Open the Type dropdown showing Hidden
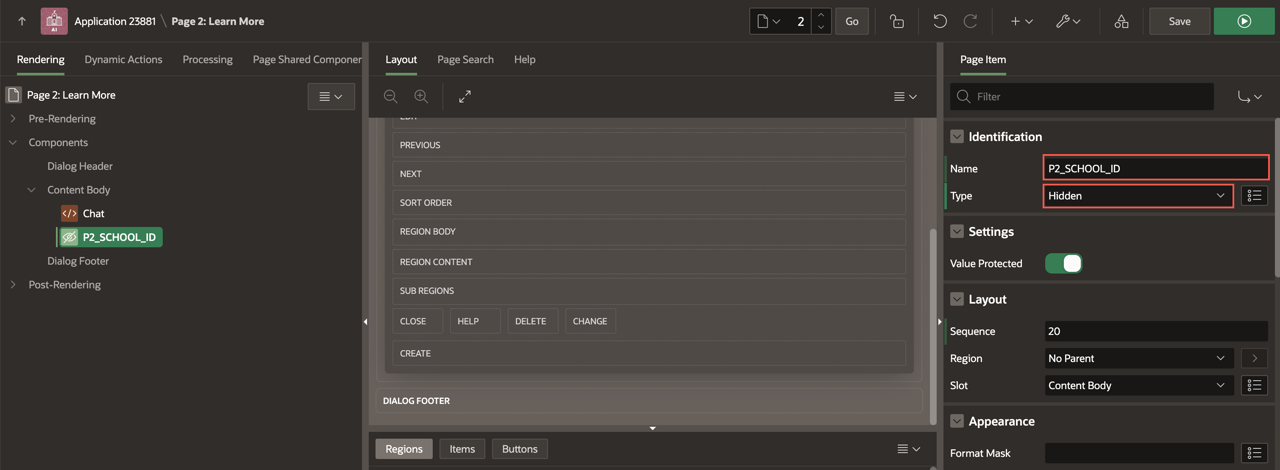1280x470 pixels. click(x=1137, y=196)
